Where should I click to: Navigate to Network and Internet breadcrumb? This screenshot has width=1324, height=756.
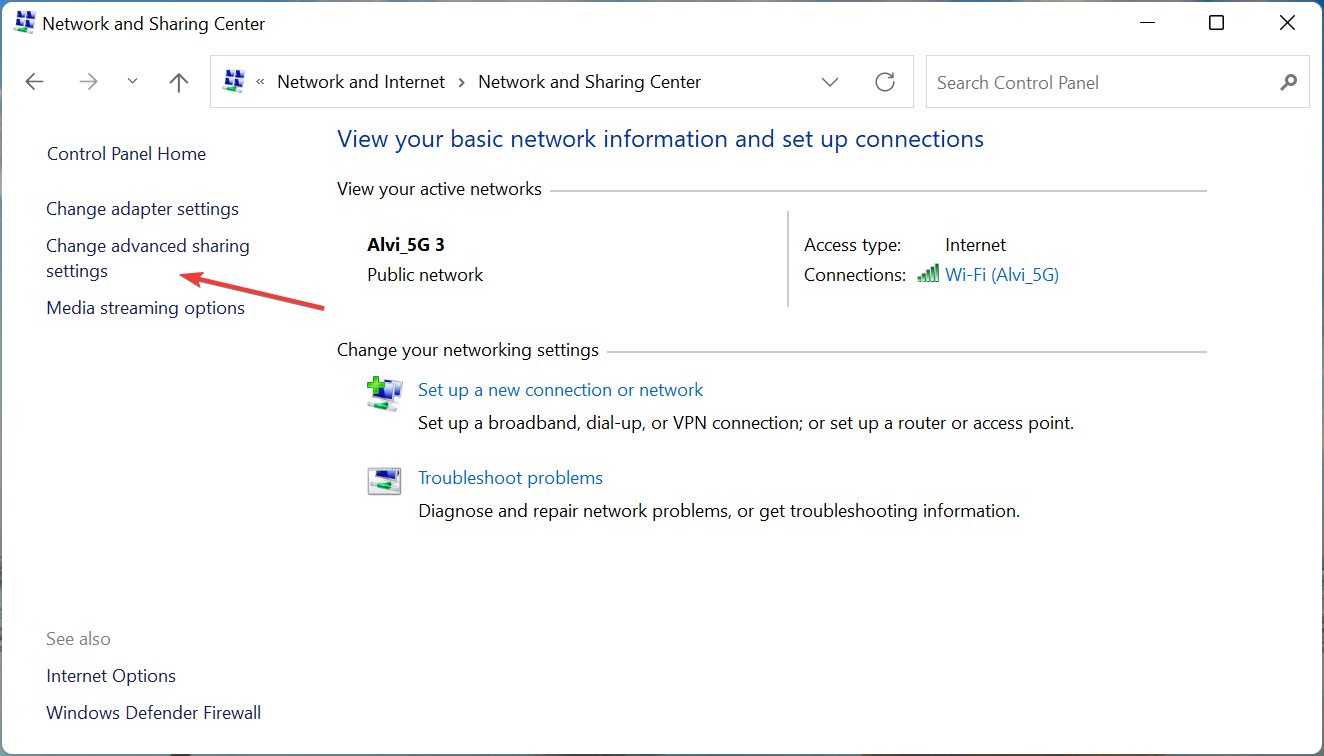(x=360, y=81)
